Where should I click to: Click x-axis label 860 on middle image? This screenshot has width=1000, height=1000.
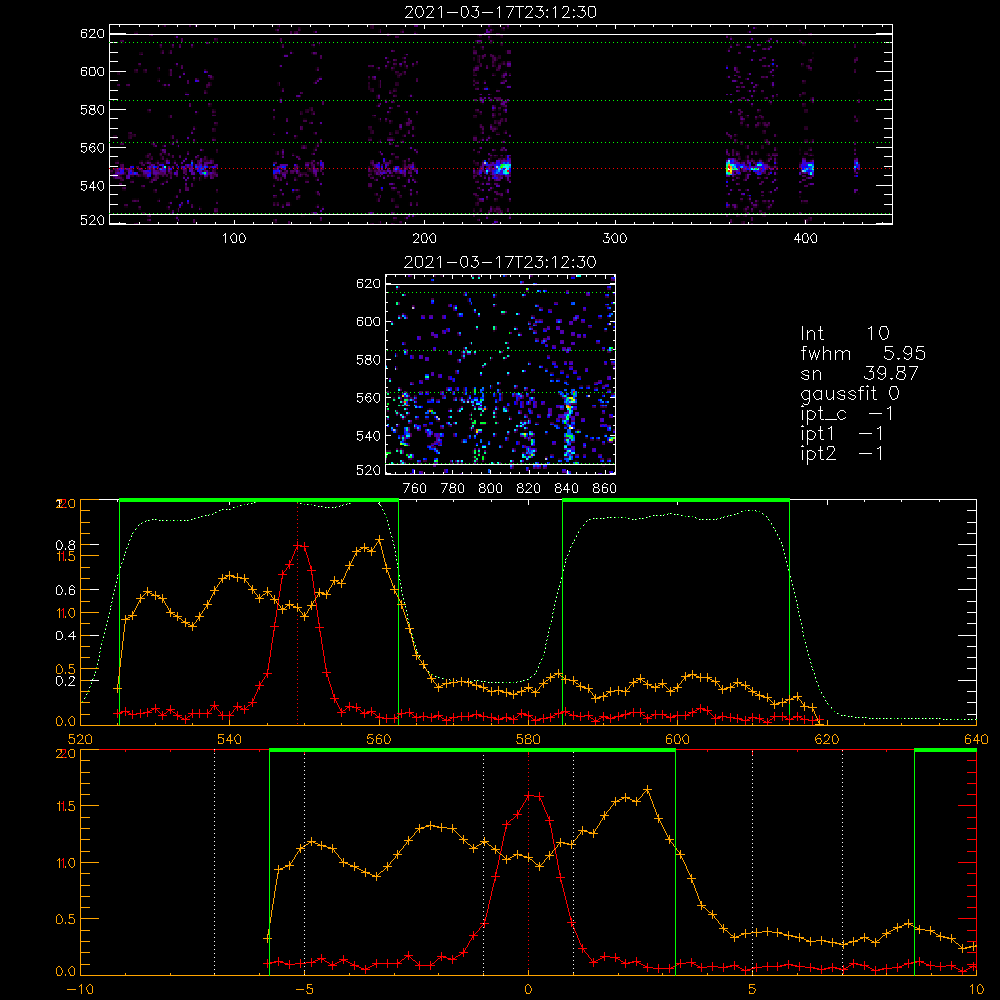pyautogui.click(x=605, y=489)
